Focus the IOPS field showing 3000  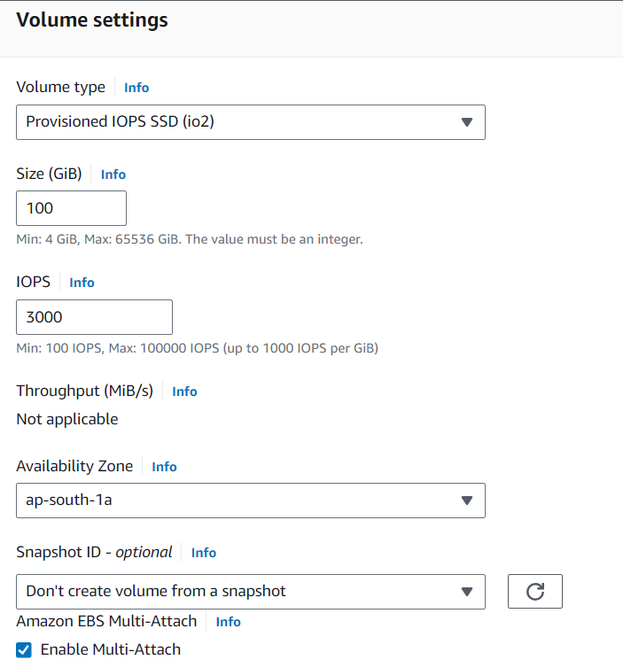point(94,317)
